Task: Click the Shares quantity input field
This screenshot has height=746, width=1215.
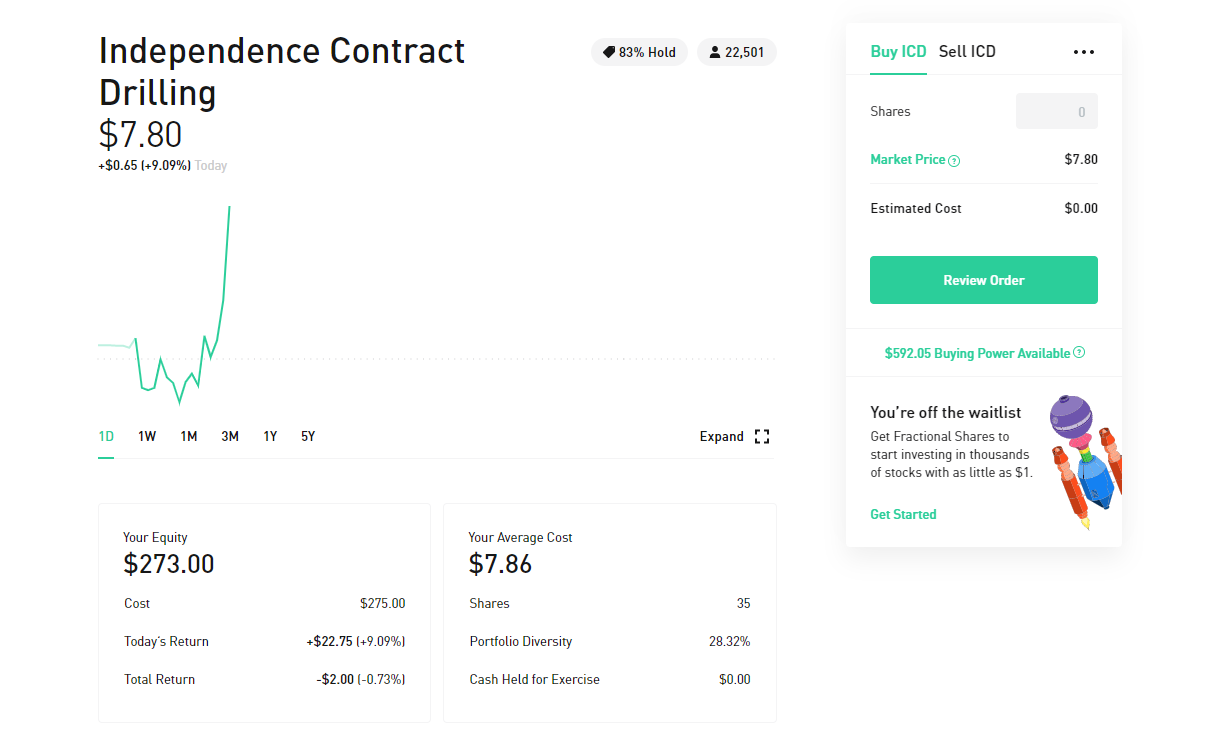Action: pos(1056,112)
